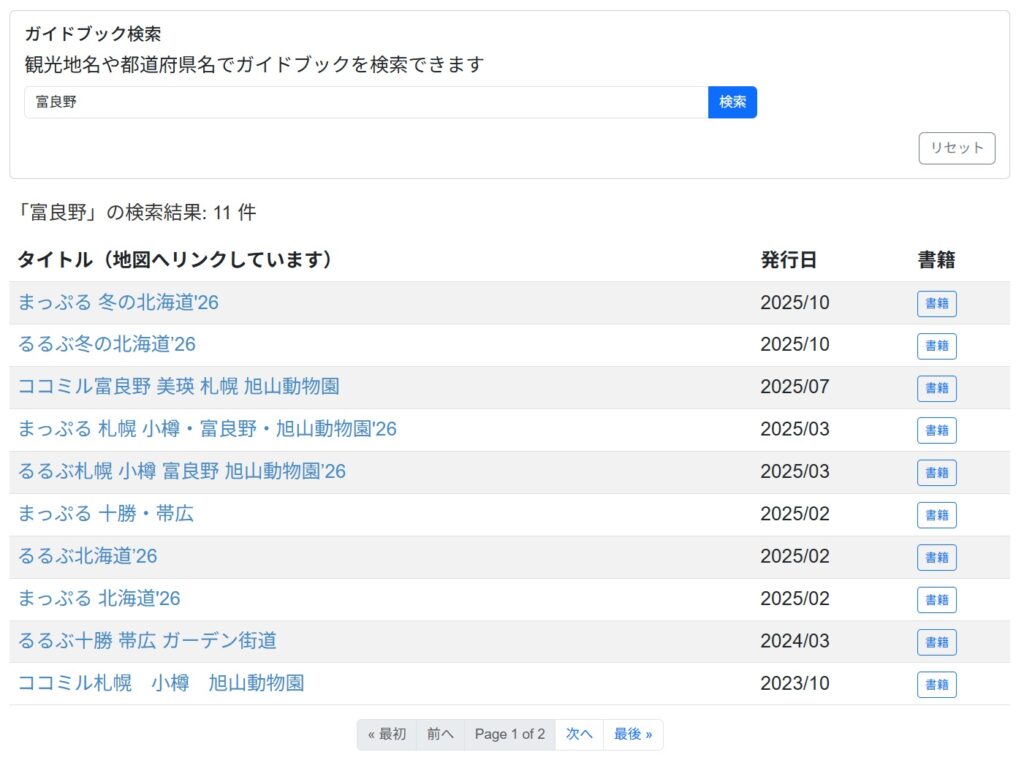Click the « 最初 first page button
The height and width of the screenshot is (760, 1024).
387,734
